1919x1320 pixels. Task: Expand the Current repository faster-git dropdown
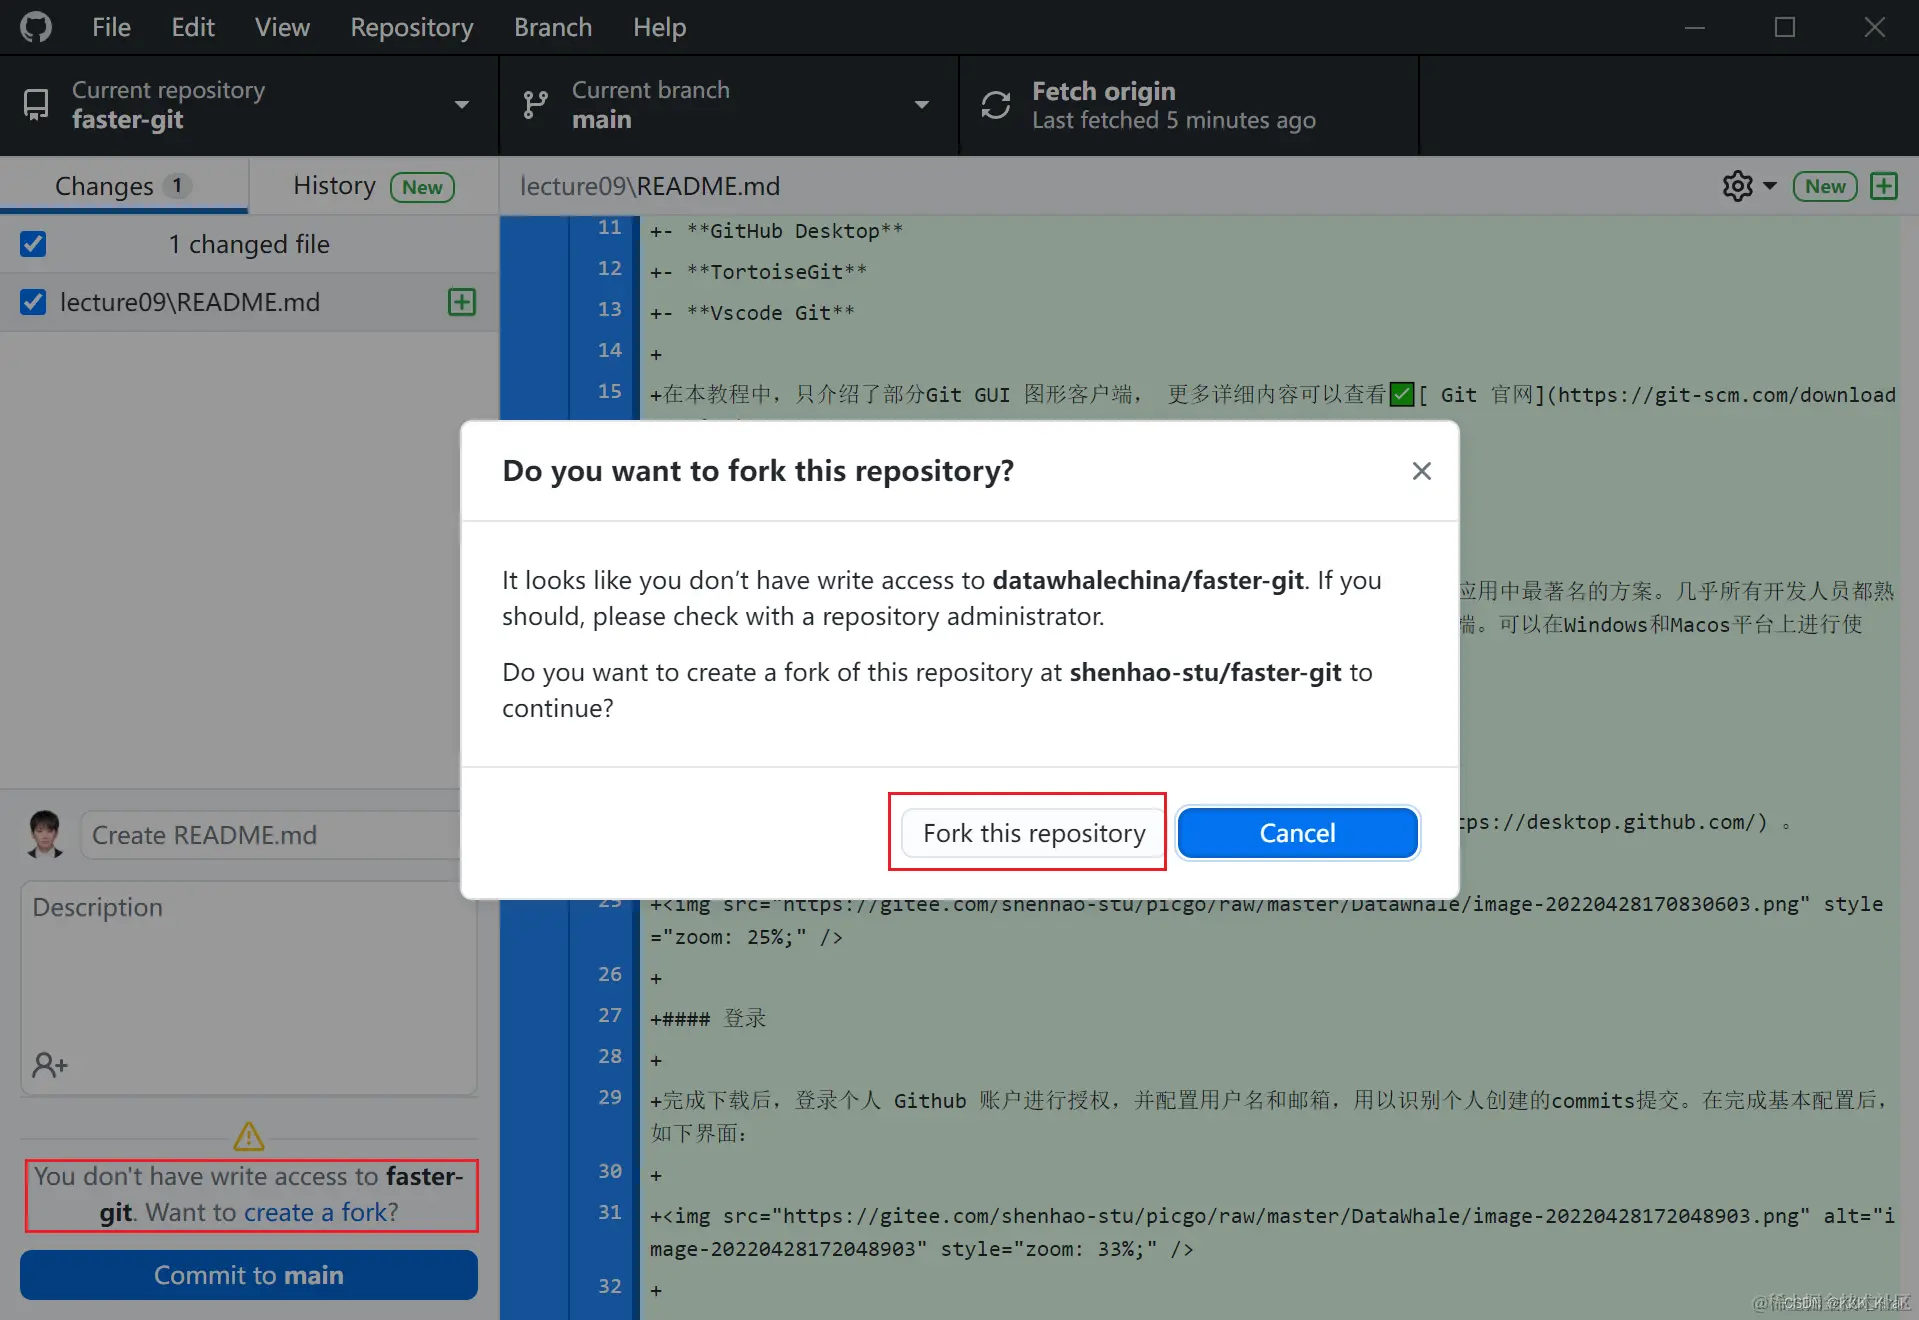pyautogui.click(x=249, y=105)
